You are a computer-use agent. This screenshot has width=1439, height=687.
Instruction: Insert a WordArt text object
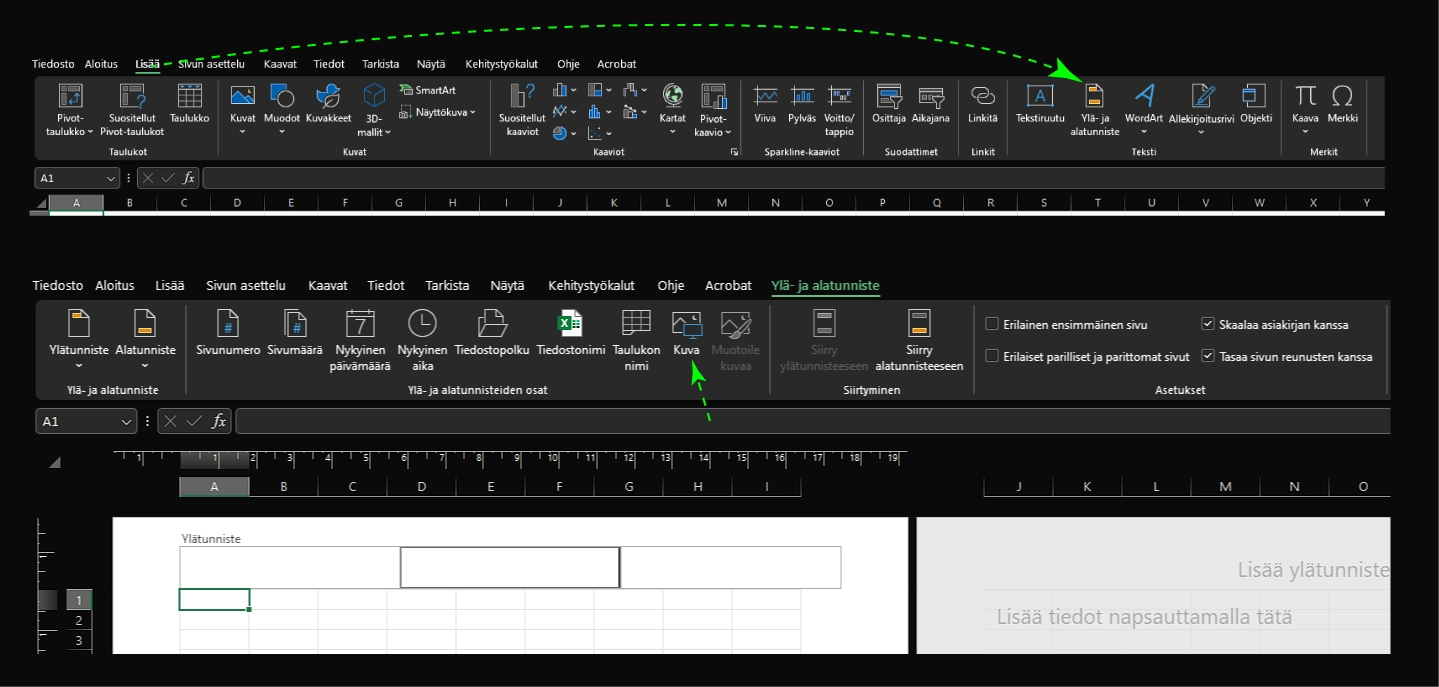1144,98
